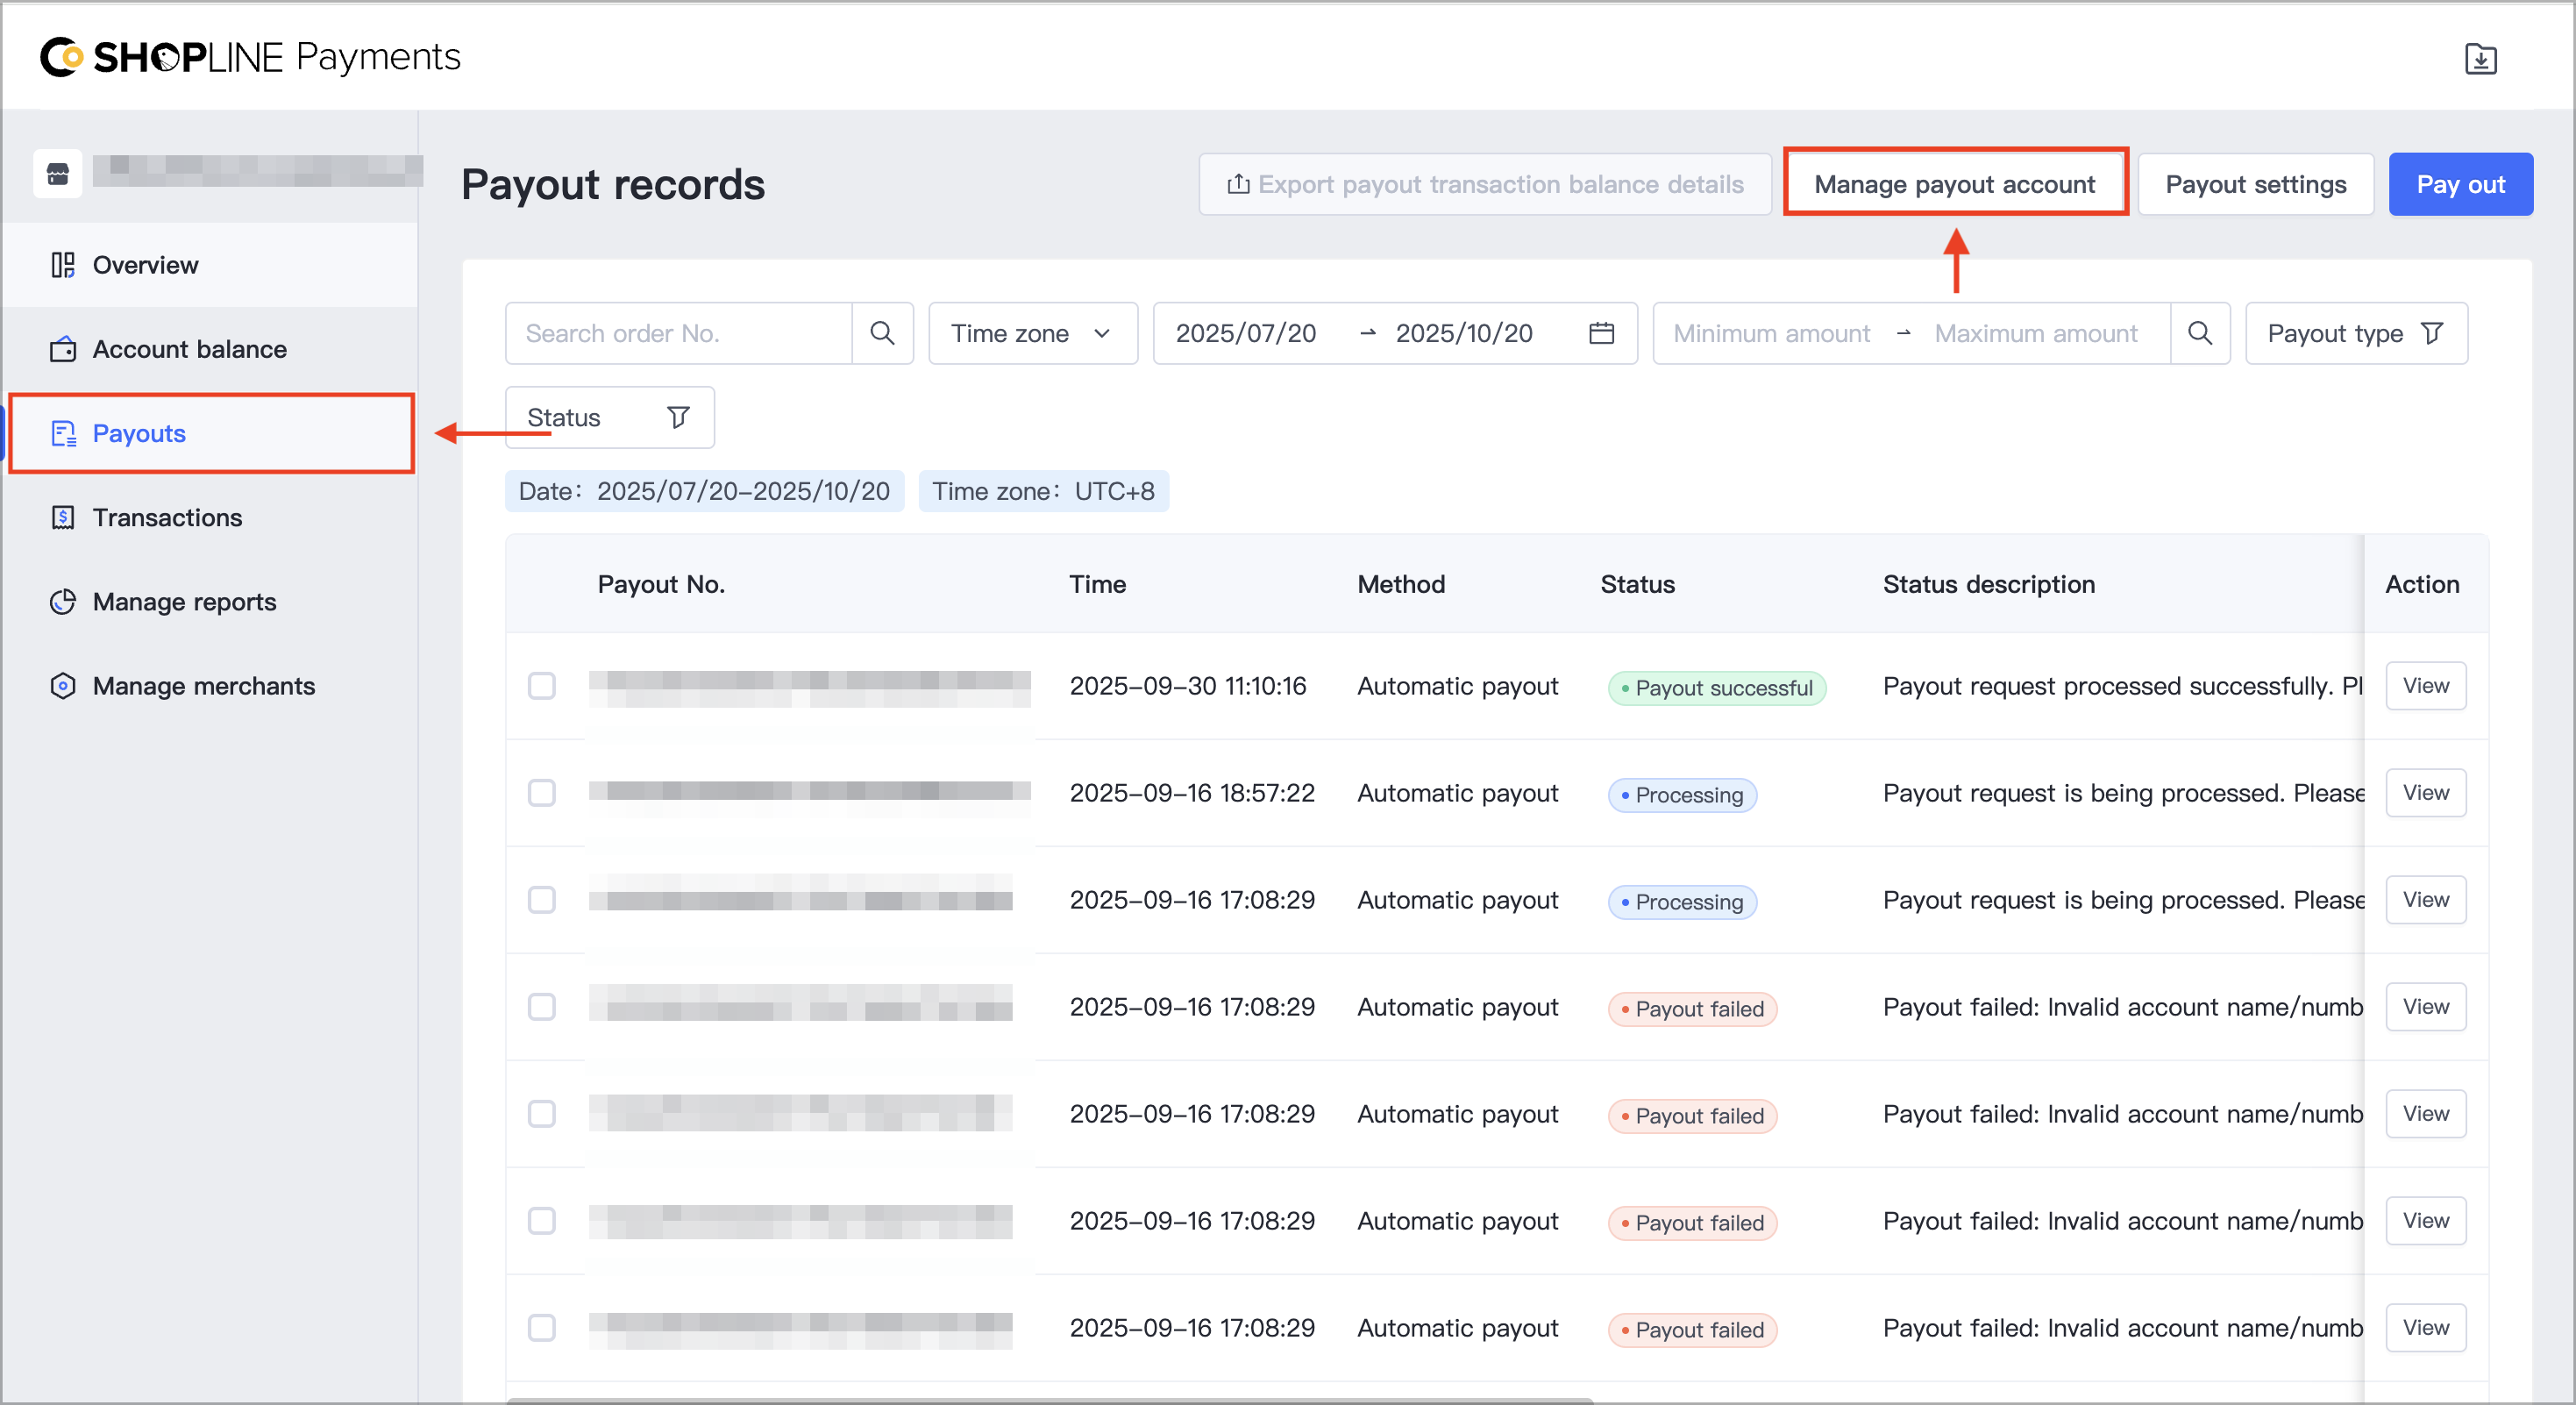The image size is (2576, 1405).
Task: Click Export payout transaction balance details
Action: [1485, 184]
